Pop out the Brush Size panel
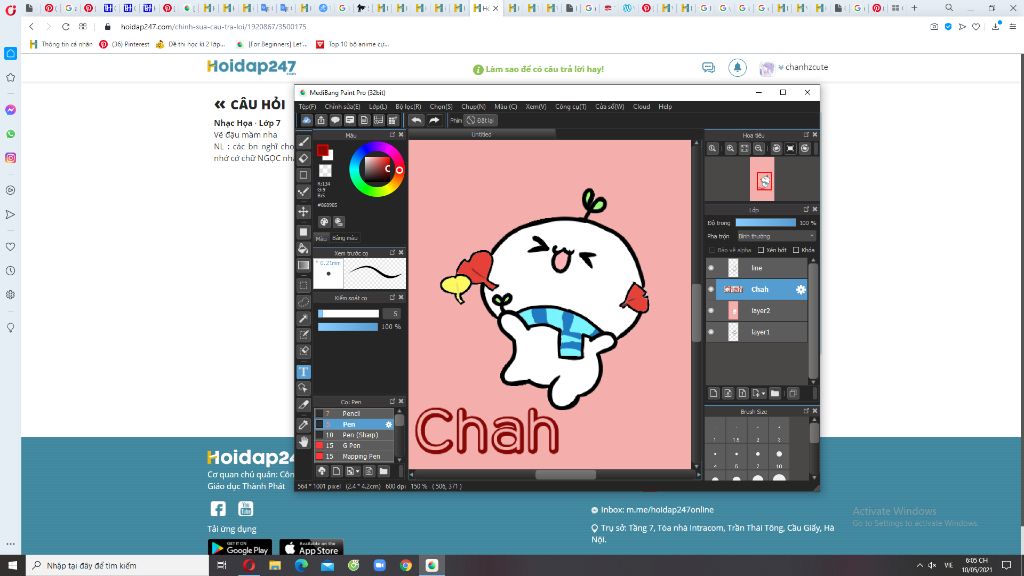This screenshot has width=1024, height=576. pos(806,411)
